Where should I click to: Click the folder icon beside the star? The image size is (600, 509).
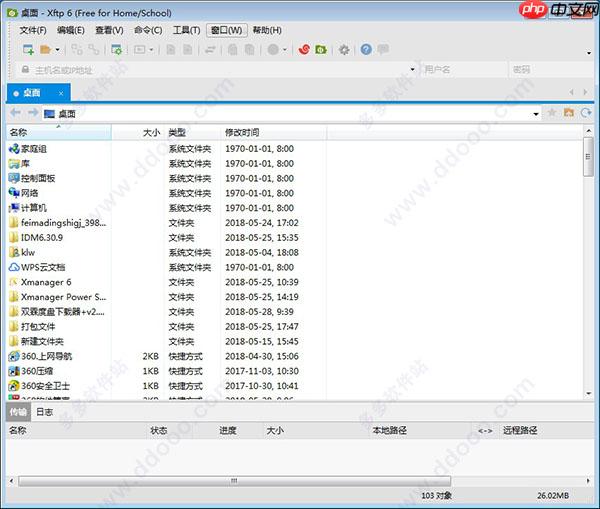point(569,113)
